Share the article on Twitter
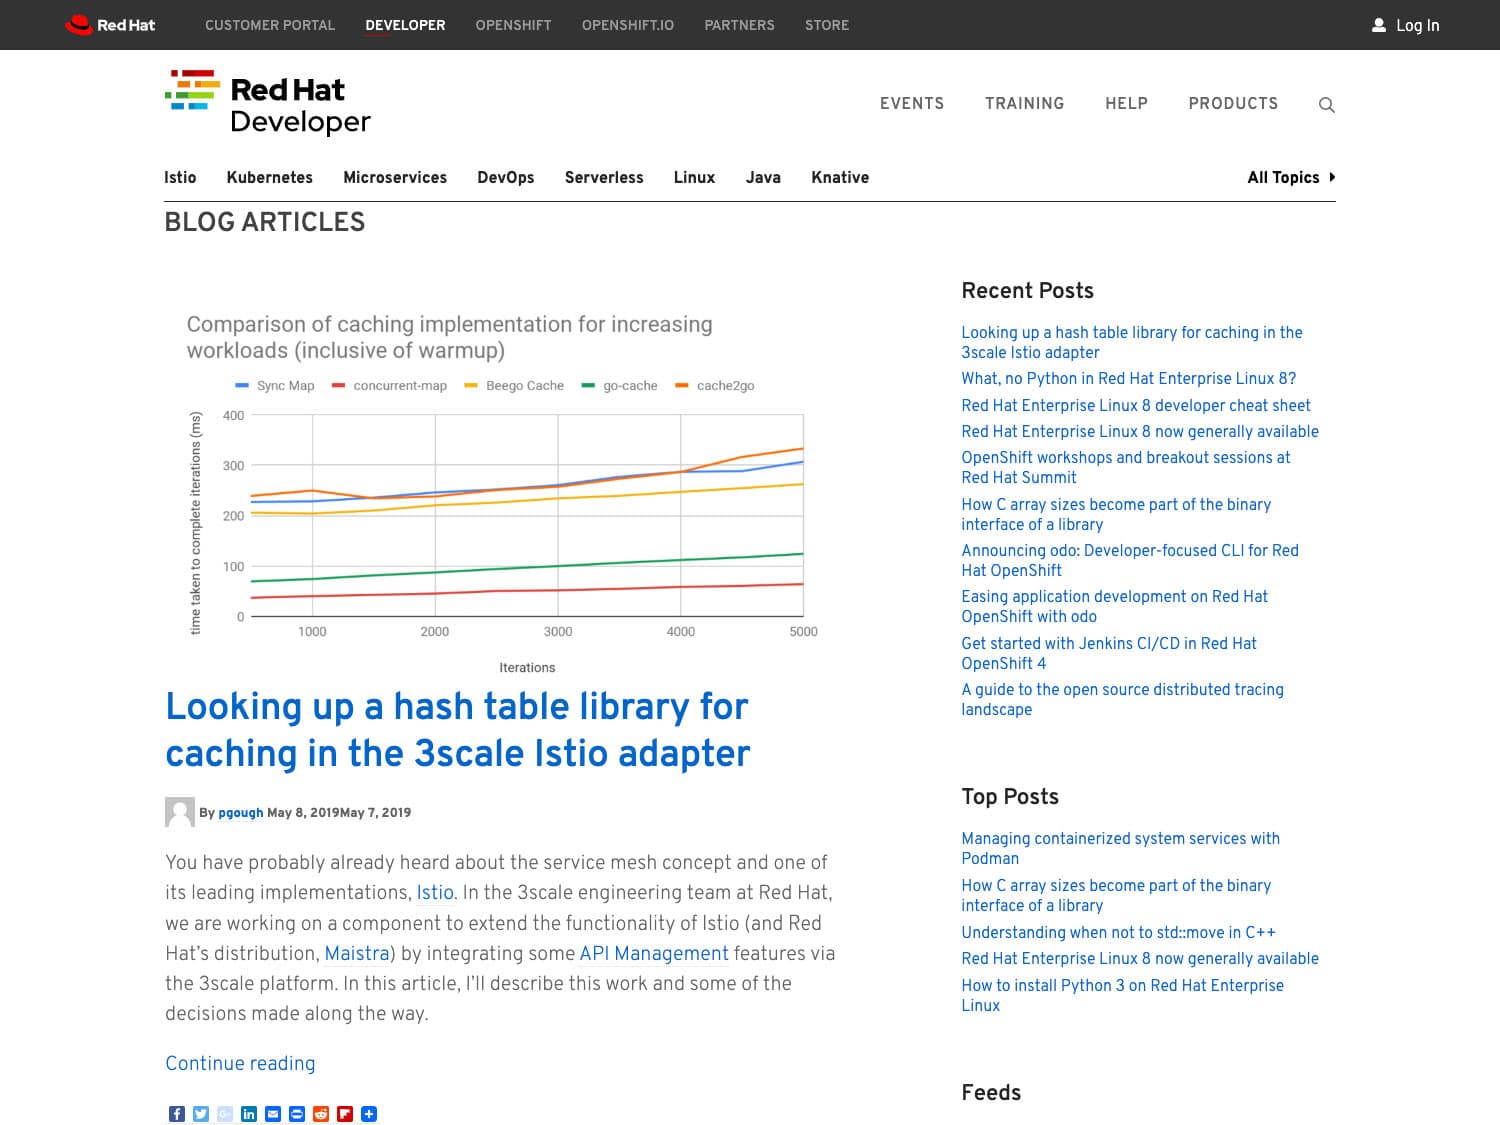 (x=201, y=1114)
